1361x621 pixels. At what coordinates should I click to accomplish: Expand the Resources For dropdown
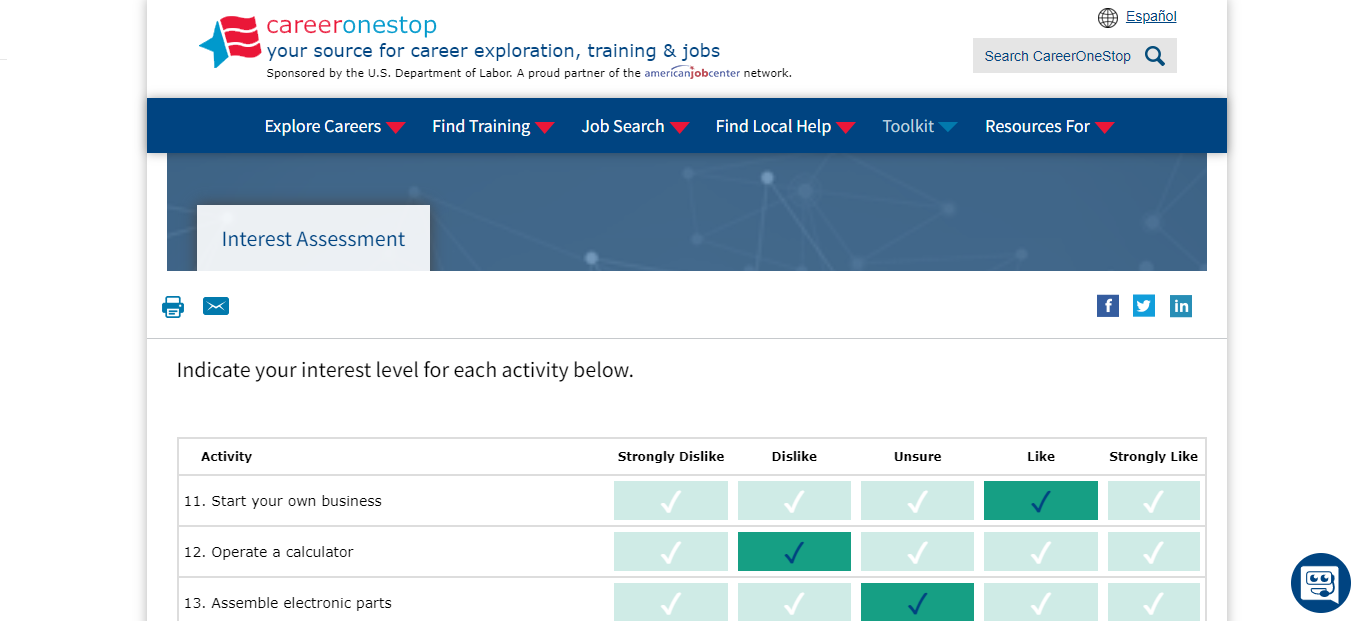pos(1049,126)
